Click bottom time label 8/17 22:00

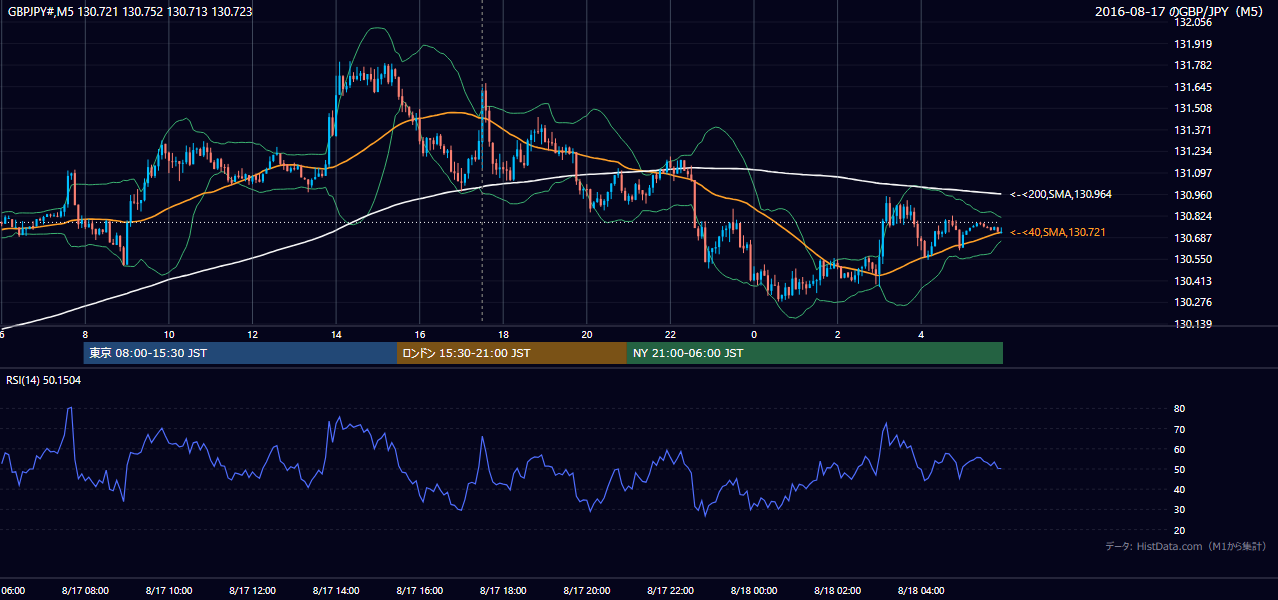coord(670,590)
